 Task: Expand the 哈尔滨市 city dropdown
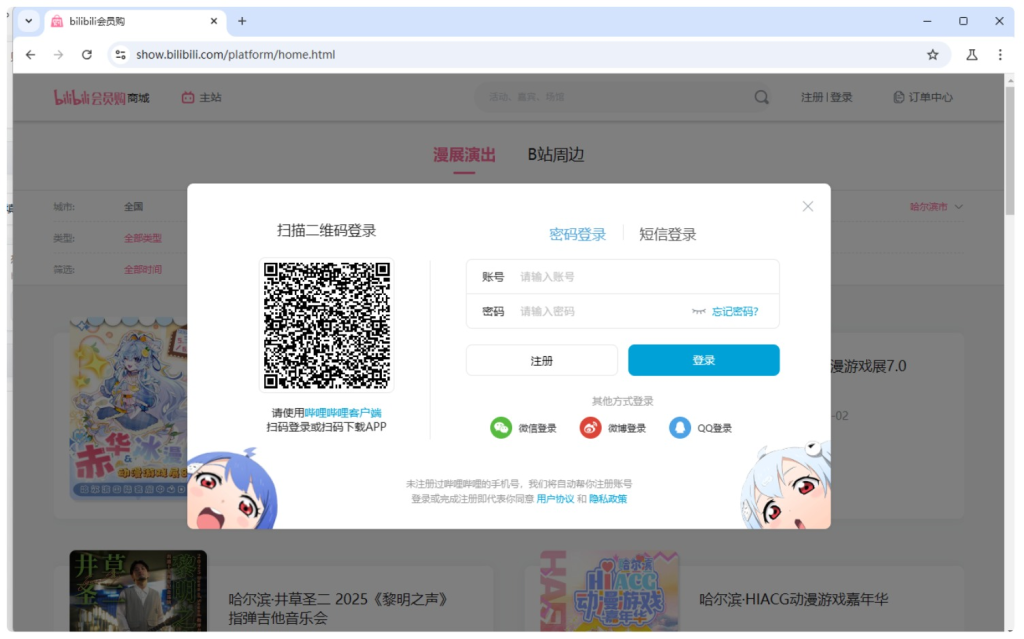(936, 206)
